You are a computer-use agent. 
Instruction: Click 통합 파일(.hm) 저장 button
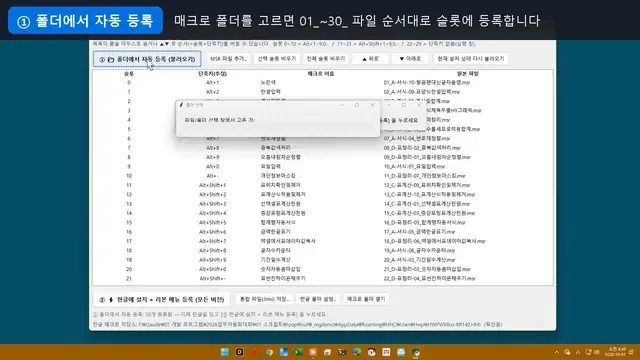pos(264,299)
